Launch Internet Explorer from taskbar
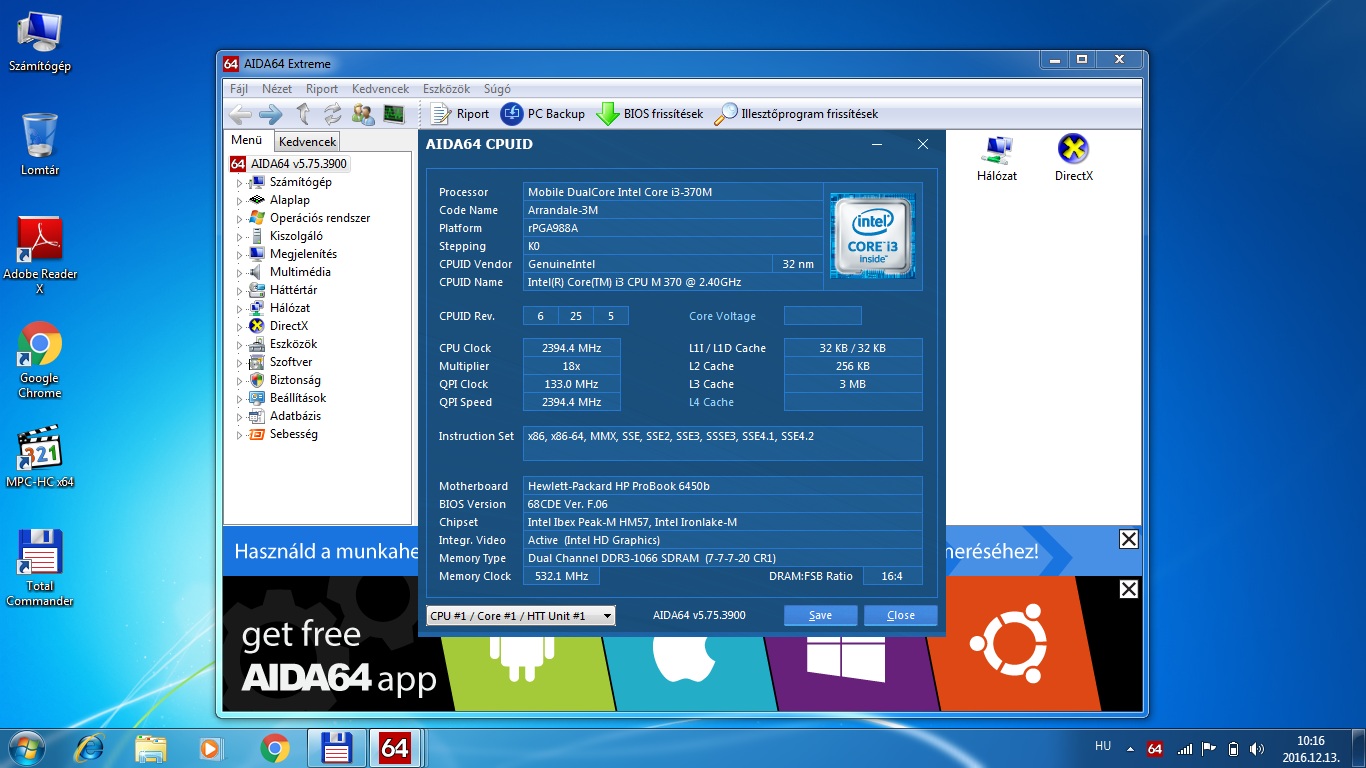The image size is (1366, 768). point(90,747)
